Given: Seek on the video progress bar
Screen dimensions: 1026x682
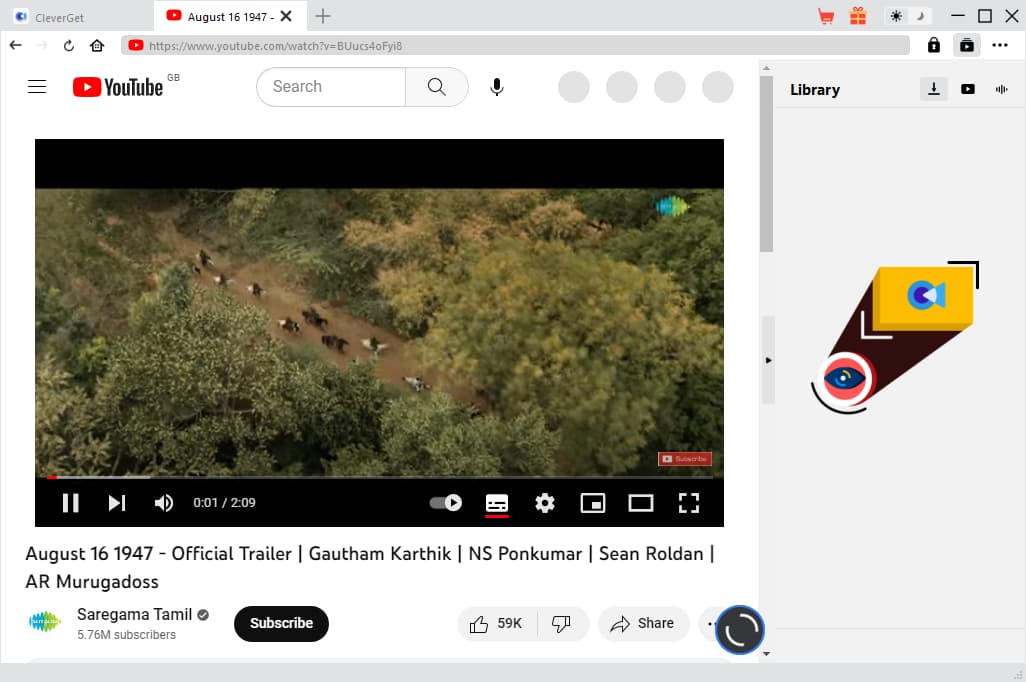Looking at the screenshot, I should click(x=380, y=477).
